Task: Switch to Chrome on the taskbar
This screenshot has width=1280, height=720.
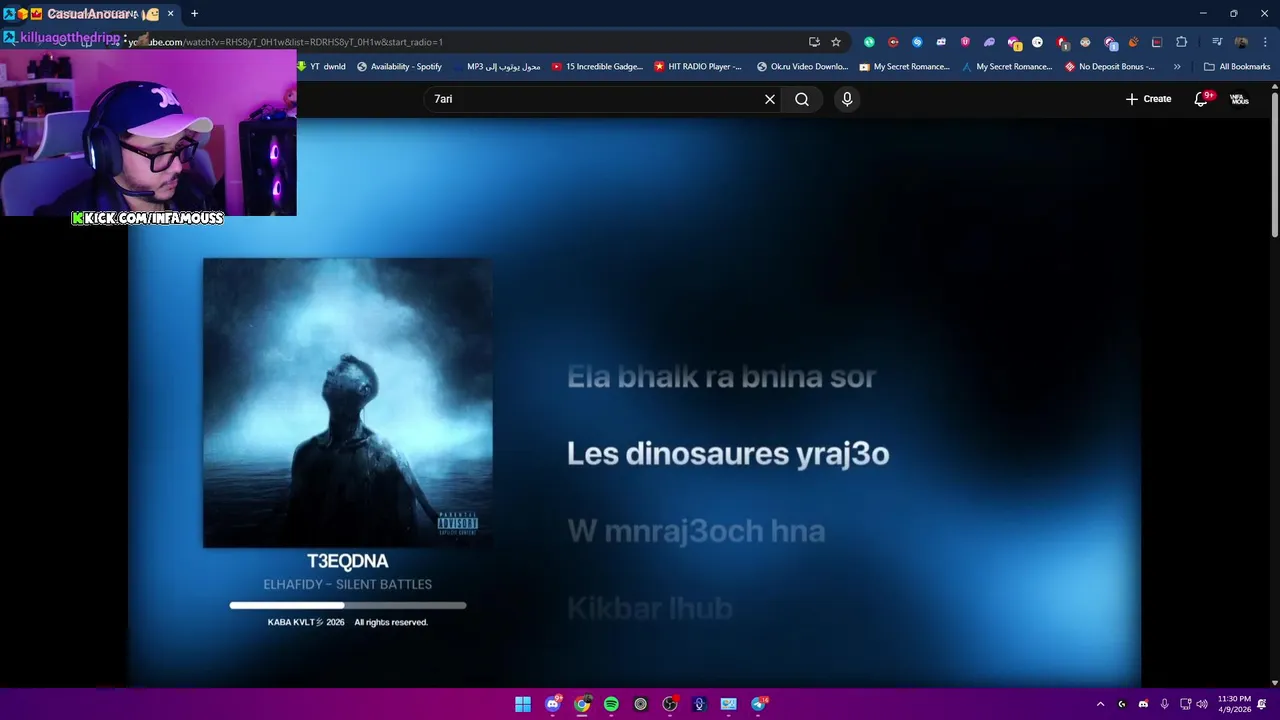Action: (582, 704)
